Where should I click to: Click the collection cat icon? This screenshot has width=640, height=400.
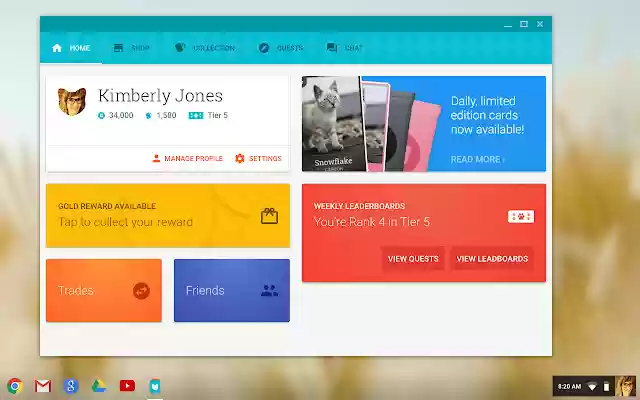(x=180, y=48)
